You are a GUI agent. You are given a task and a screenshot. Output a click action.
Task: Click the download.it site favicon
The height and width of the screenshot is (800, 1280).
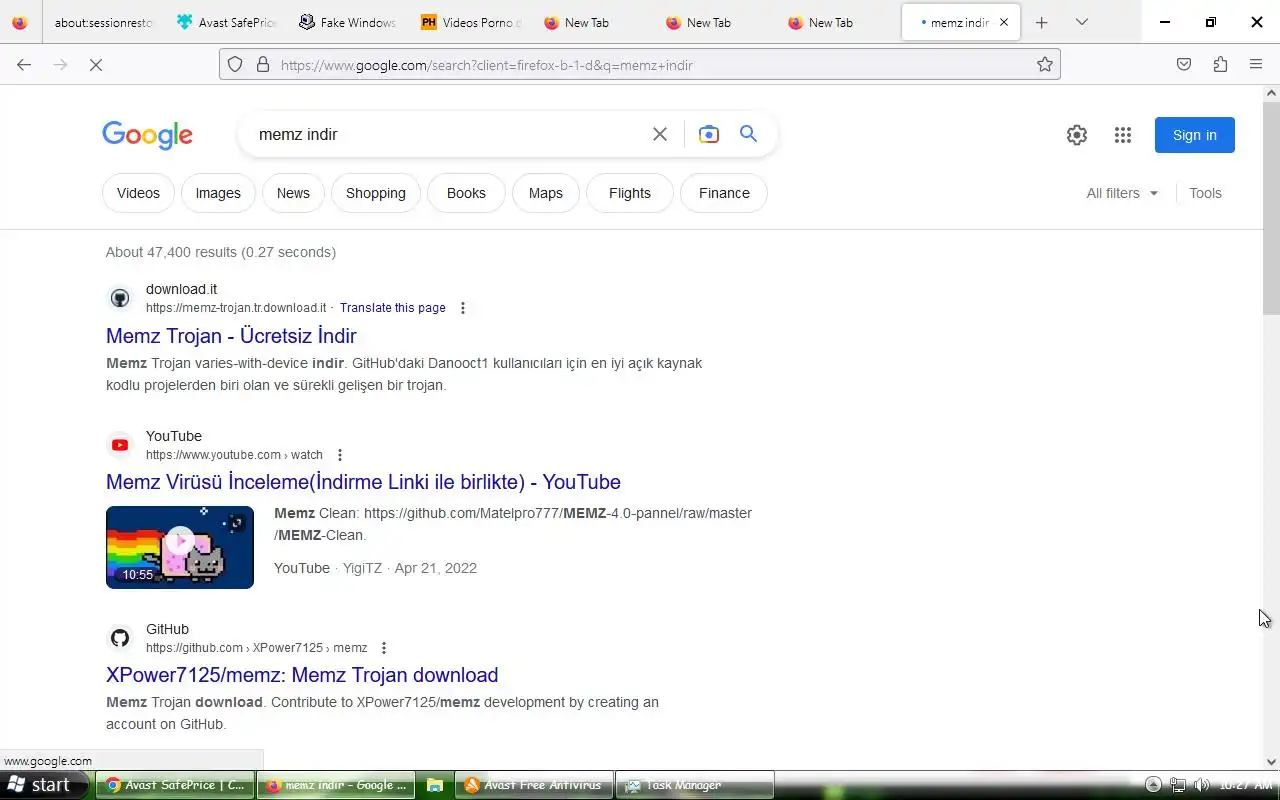pos(120,298)
